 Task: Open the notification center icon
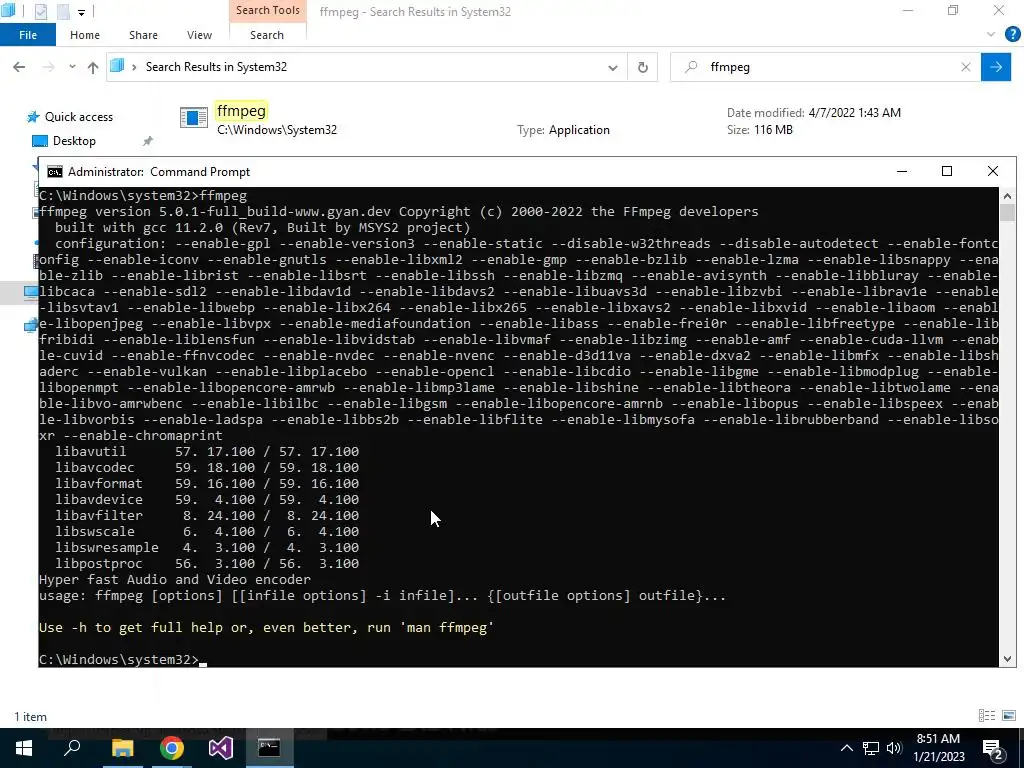993,748
